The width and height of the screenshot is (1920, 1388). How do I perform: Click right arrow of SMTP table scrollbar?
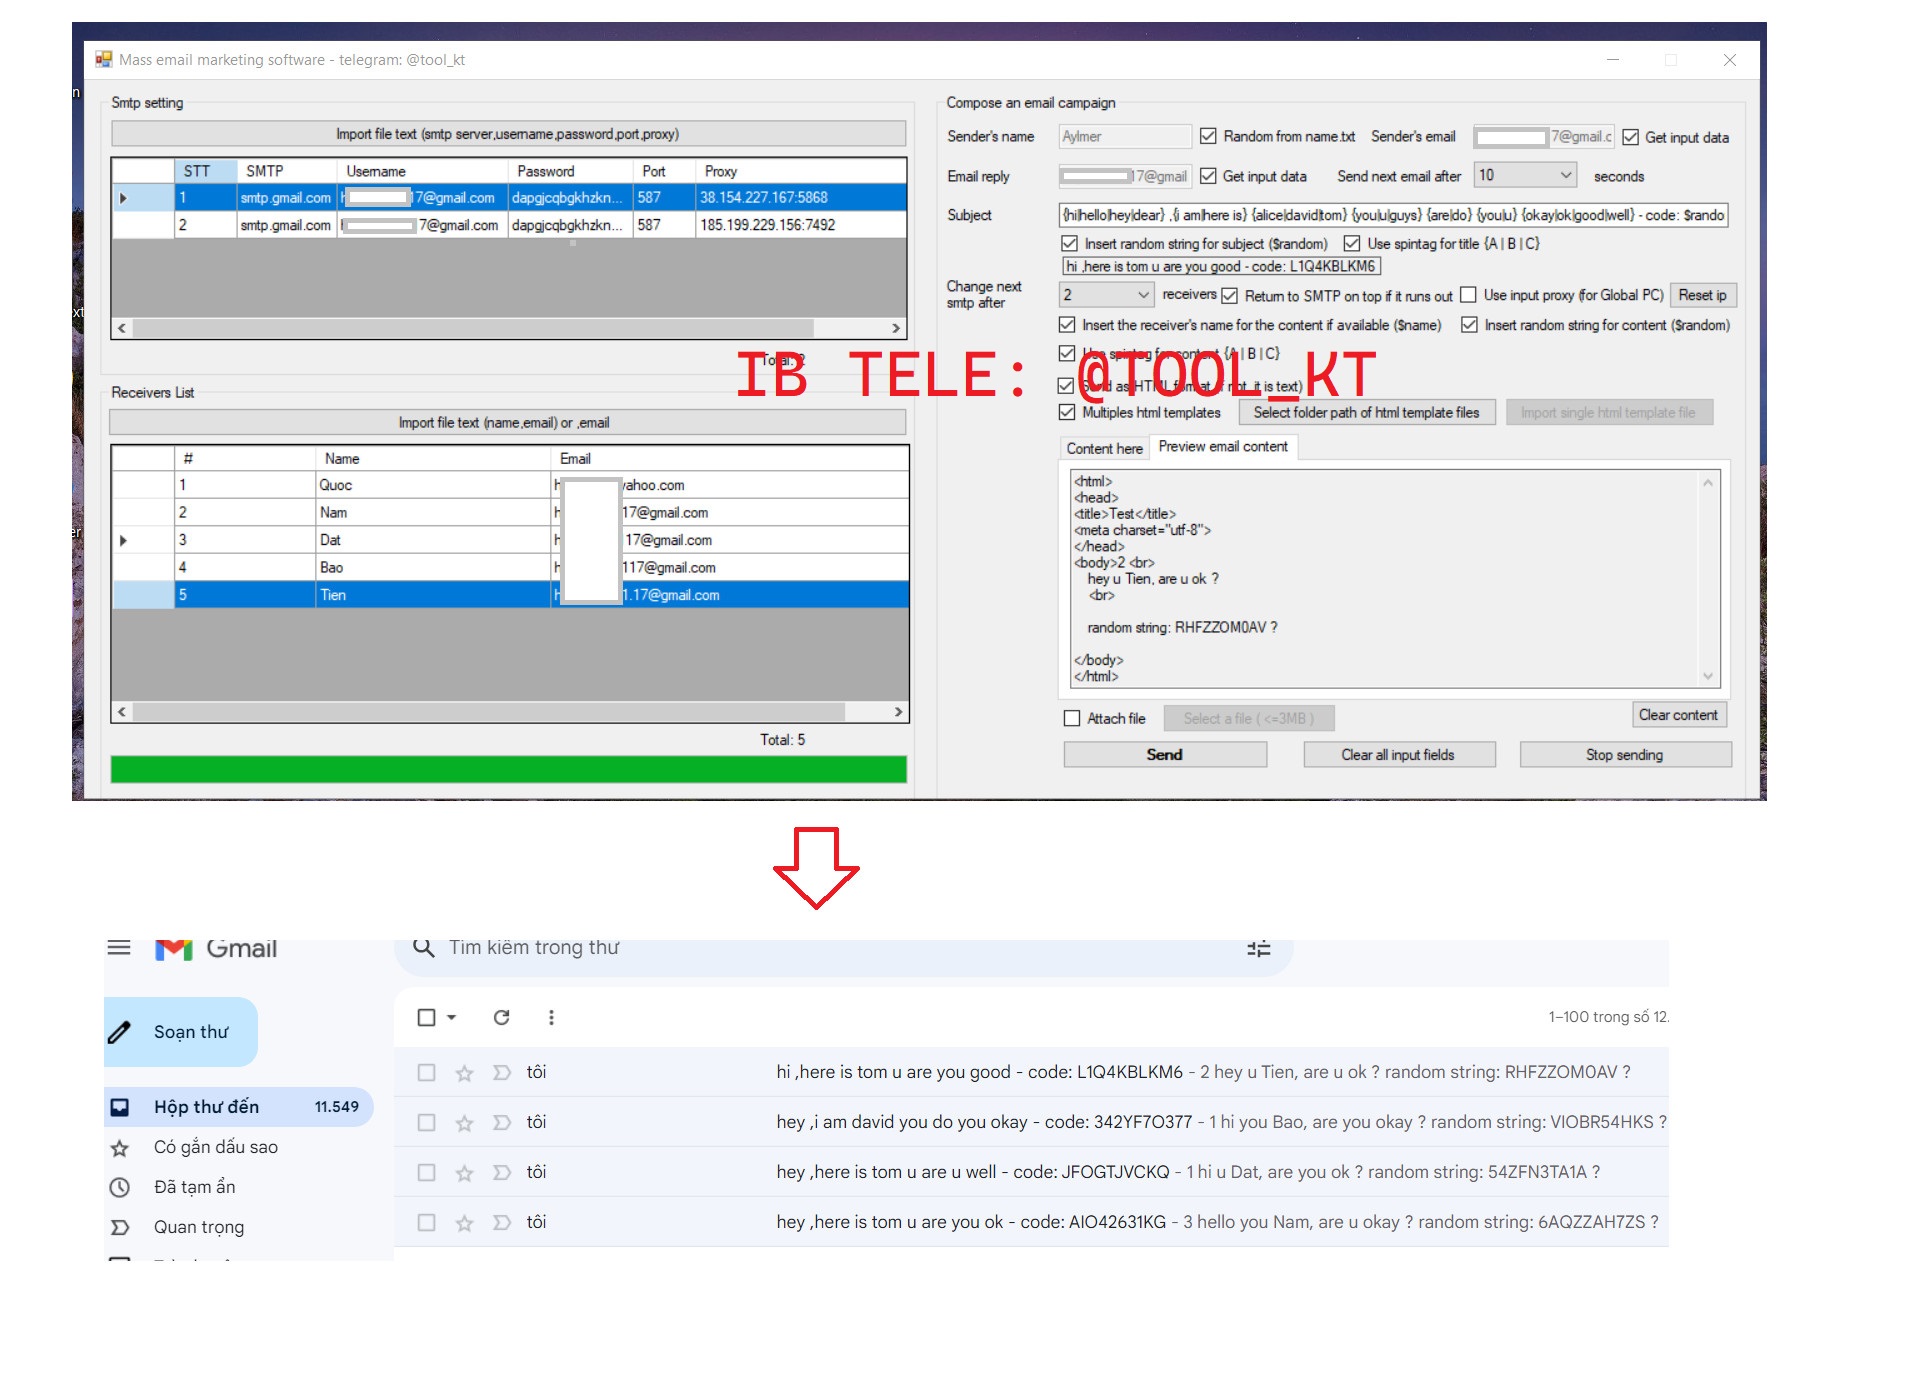[896, 328]
